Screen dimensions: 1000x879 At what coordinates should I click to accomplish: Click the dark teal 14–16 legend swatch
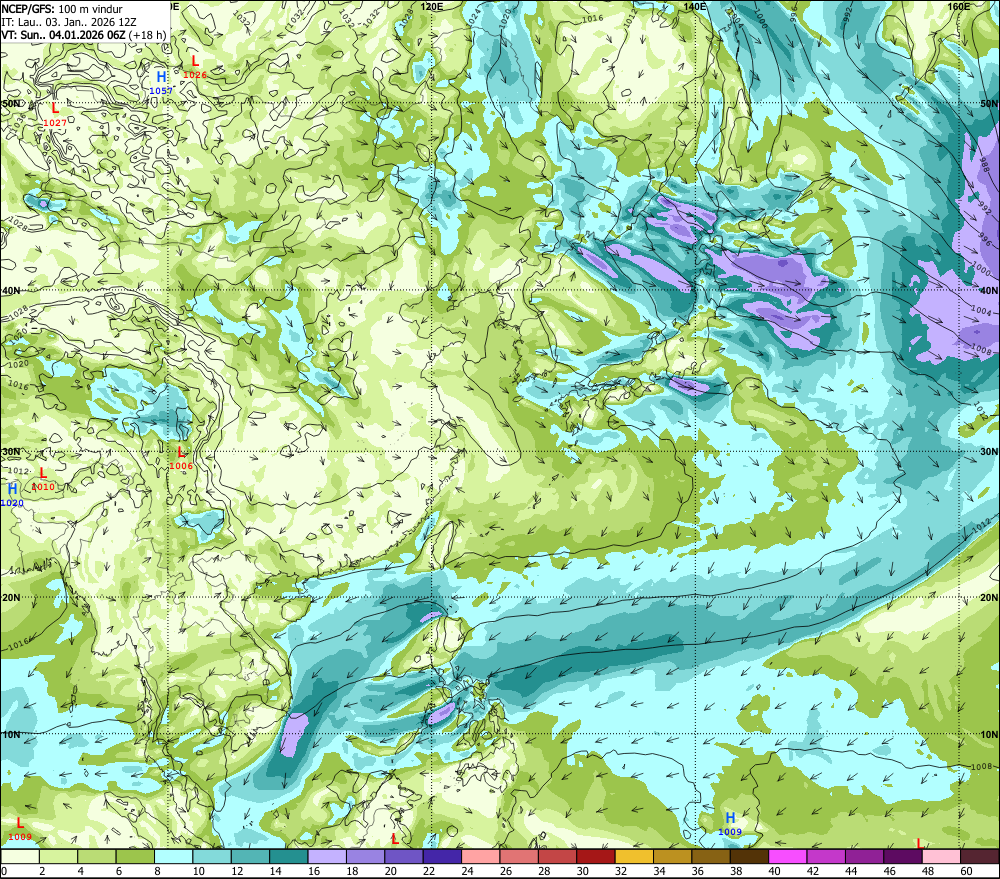[x=289, y=856]
